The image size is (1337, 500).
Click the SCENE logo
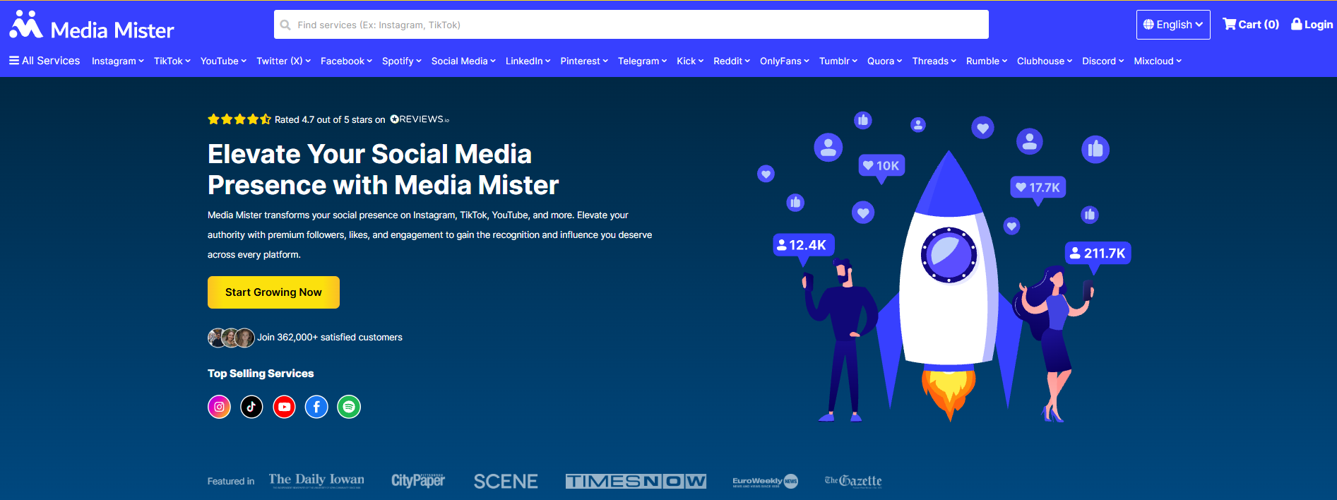pyautogui.click(x=505, y=481)
